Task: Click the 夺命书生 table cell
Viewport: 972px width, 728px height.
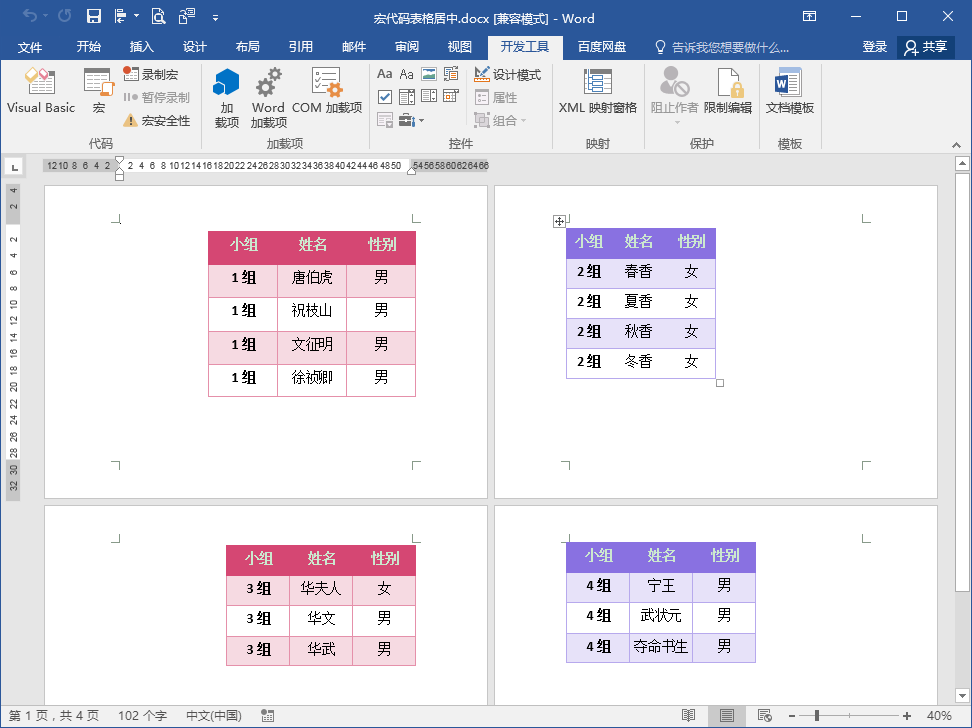Action: pyautogui.click(x=660, y=647)
